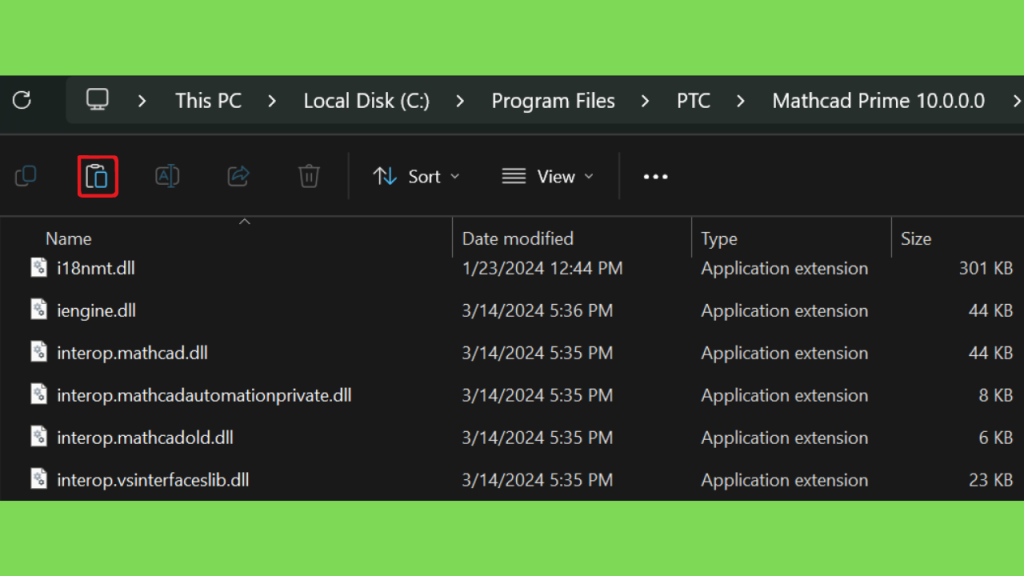Click the Type cell of i18nmt.dll

[784, 268]
